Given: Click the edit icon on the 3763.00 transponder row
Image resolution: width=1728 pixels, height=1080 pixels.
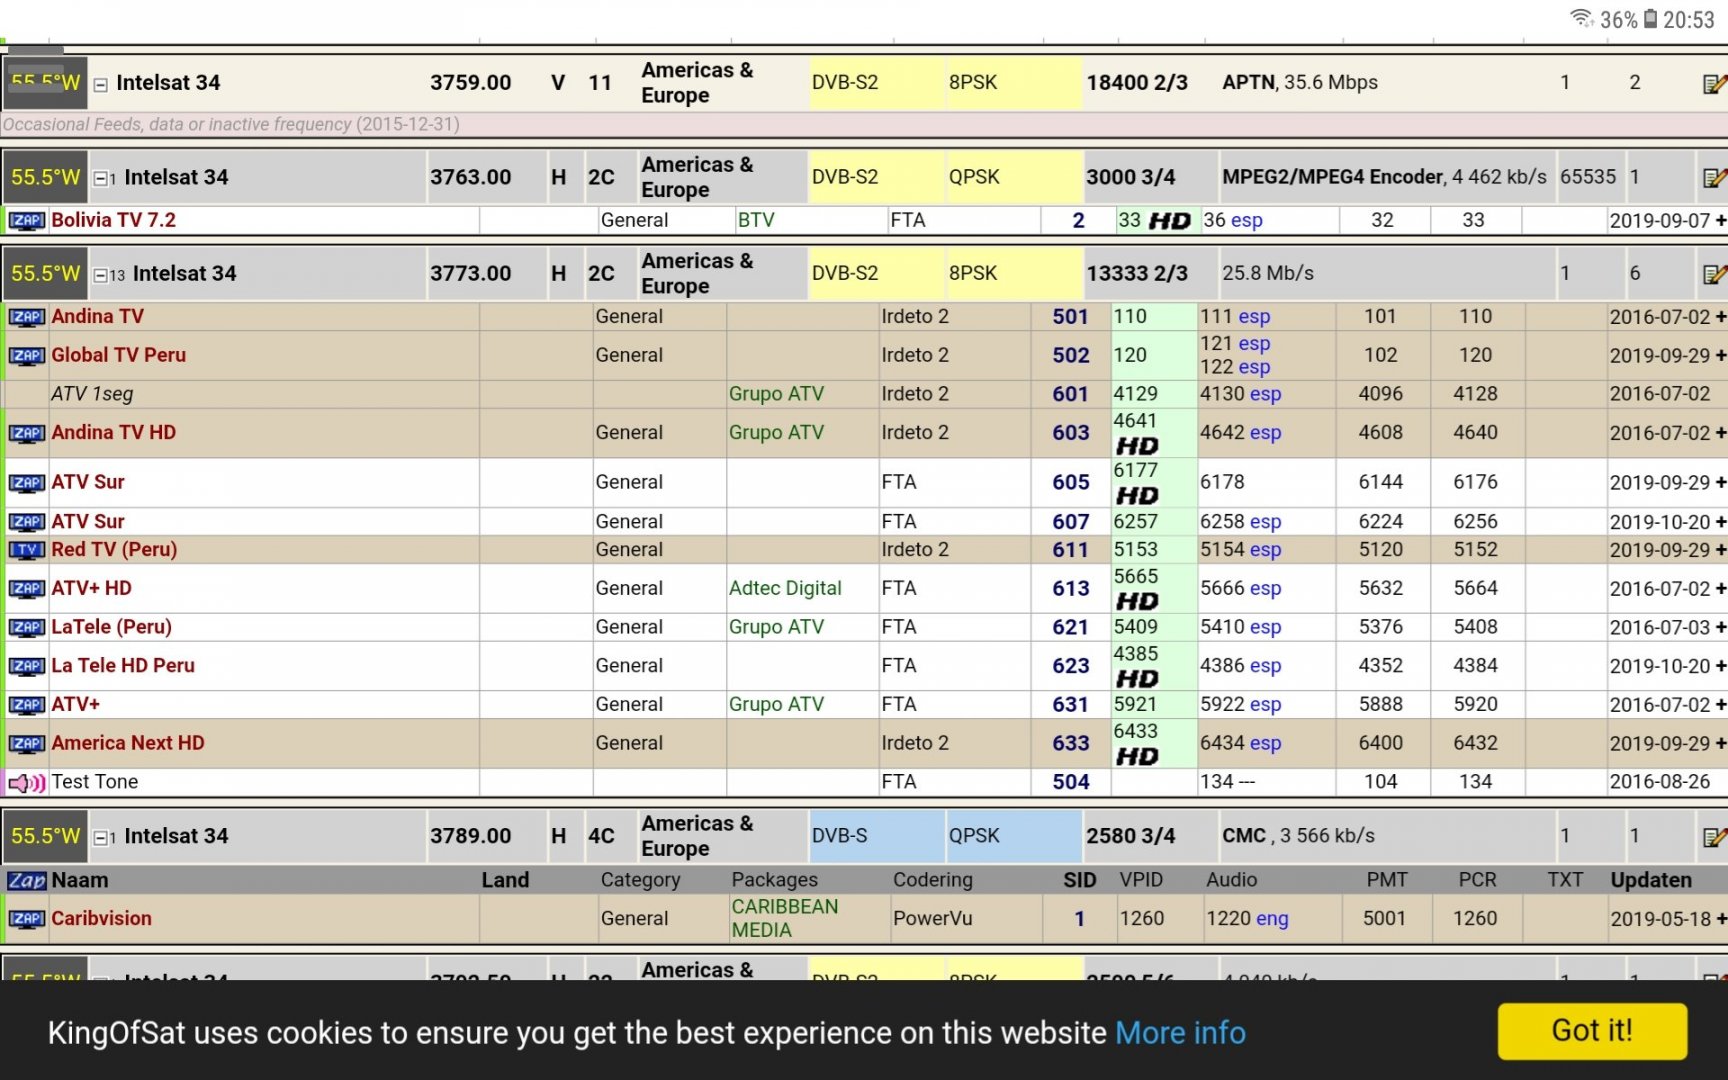Looking at the screenshot, I should (1714, 178).
